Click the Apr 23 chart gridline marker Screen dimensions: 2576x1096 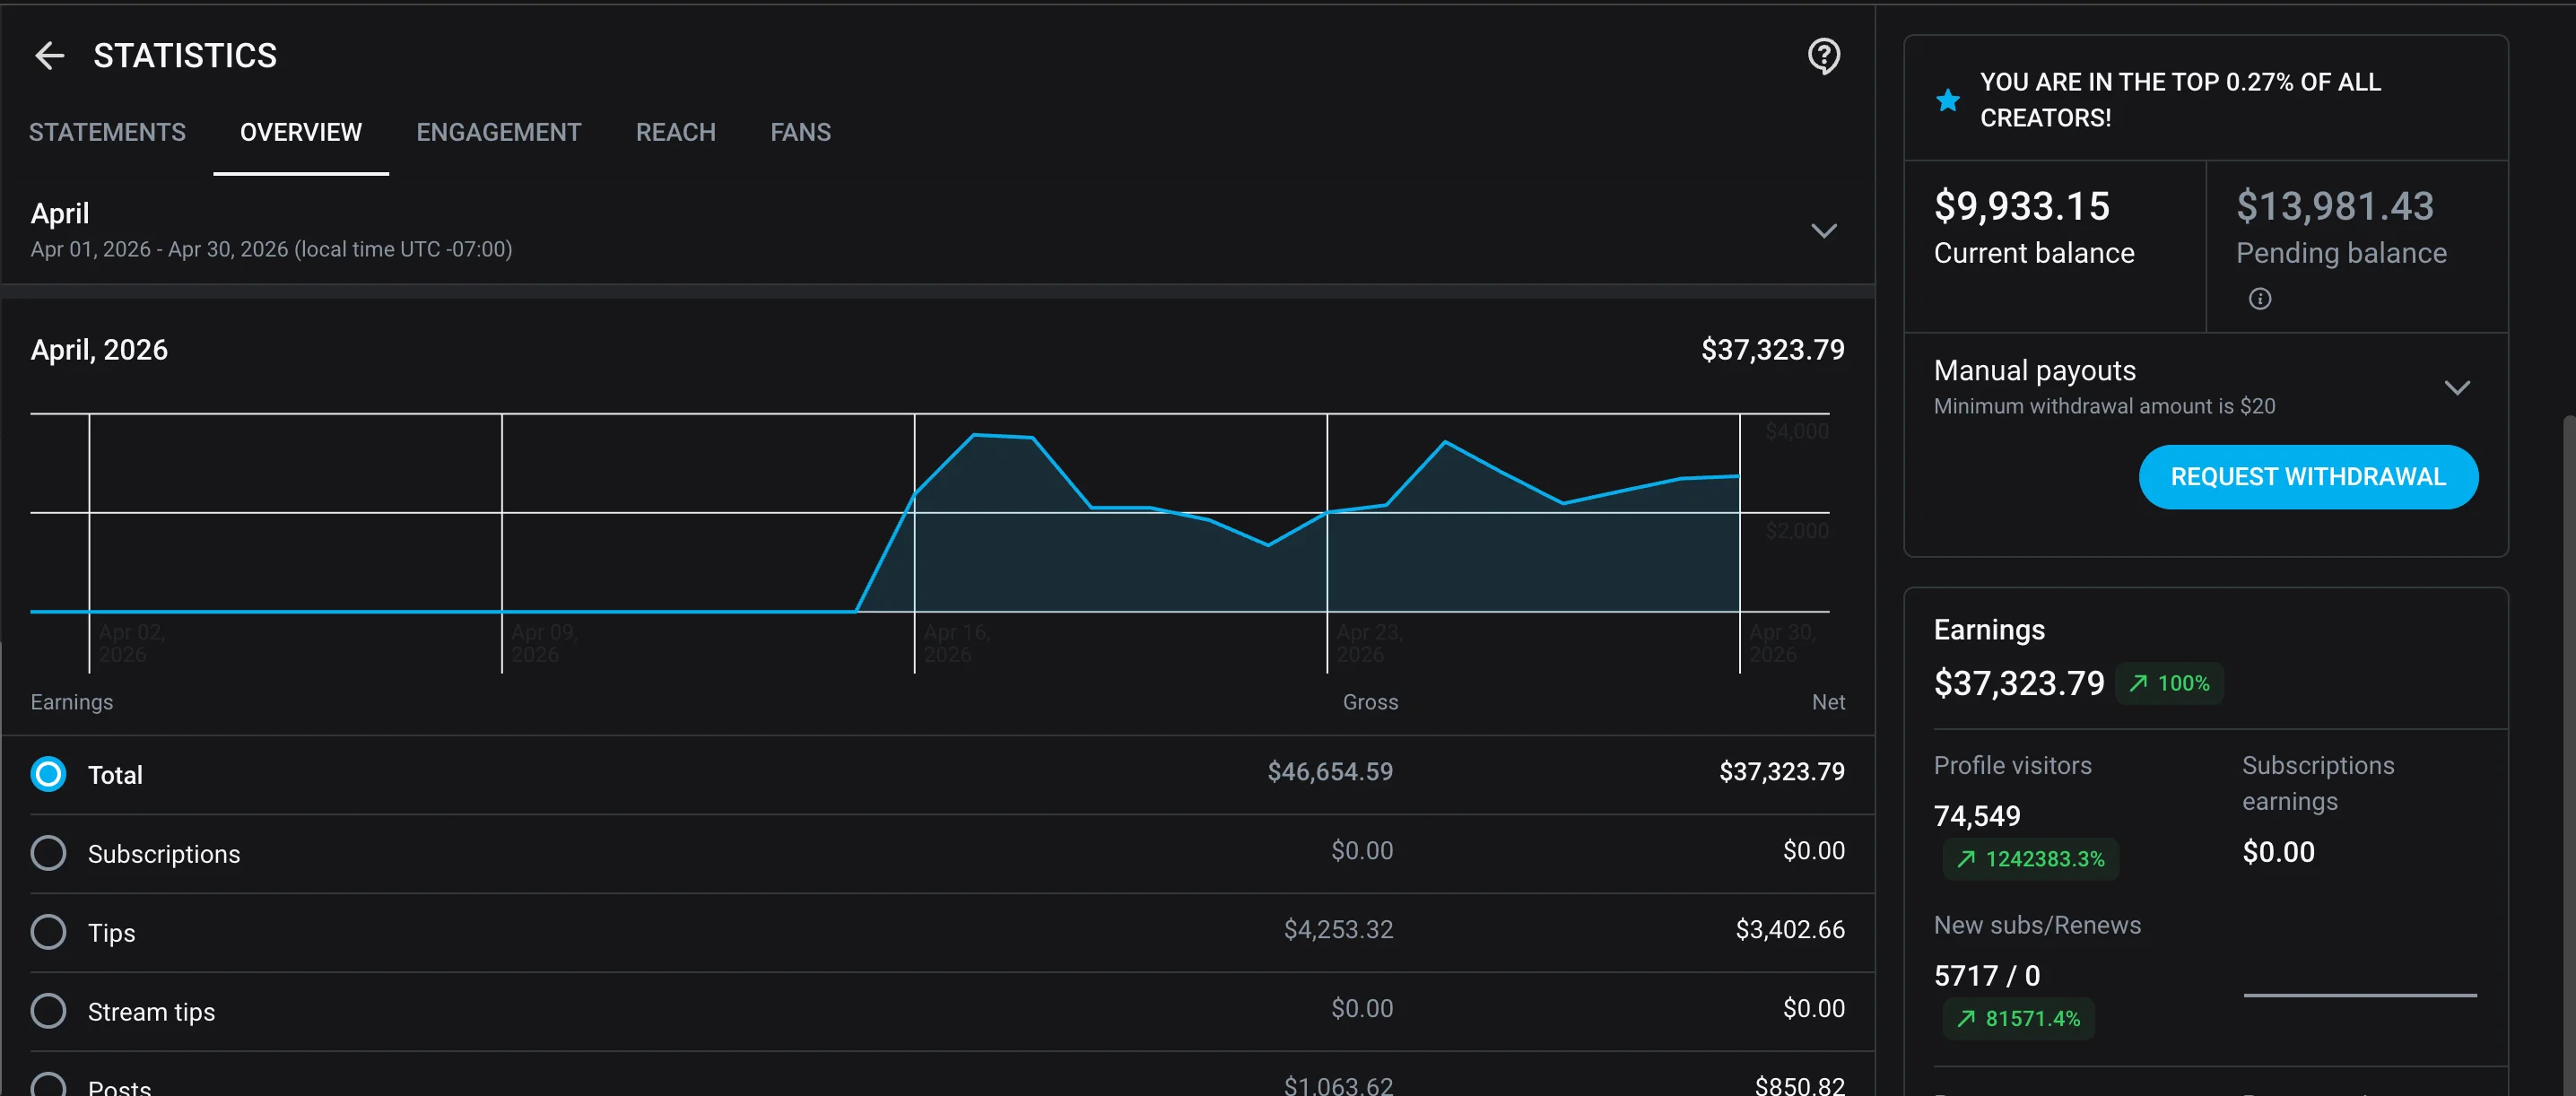1327,543
